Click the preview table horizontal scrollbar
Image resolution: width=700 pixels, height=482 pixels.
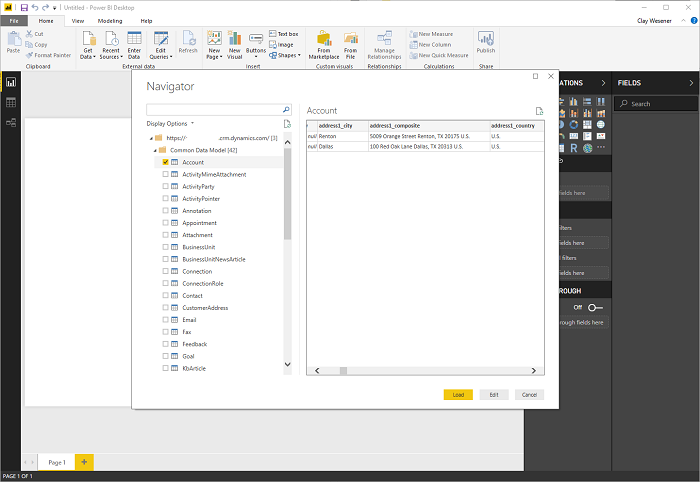pos(342,370)
